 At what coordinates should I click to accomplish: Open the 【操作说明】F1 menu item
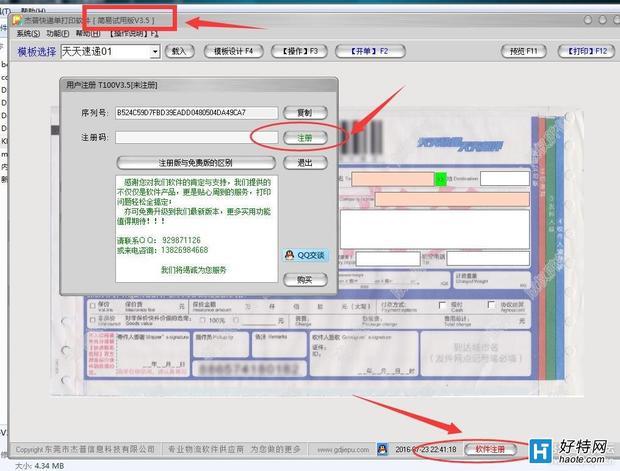(134, 34)
